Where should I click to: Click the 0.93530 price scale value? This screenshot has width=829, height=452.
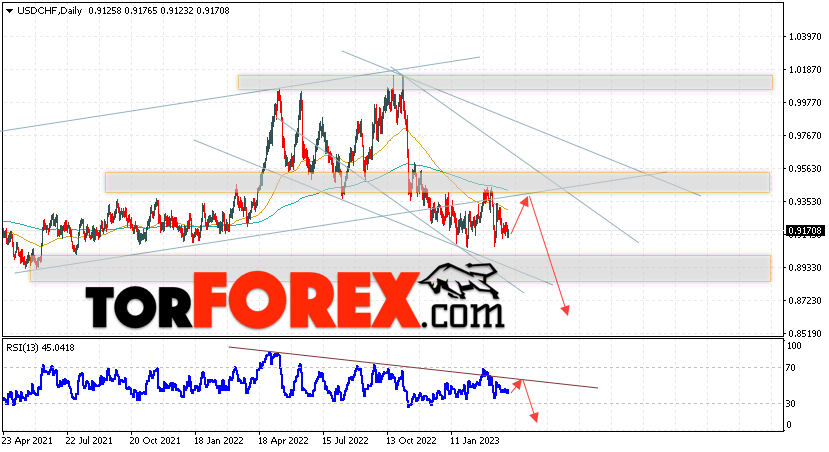click(x=805, y=201)
